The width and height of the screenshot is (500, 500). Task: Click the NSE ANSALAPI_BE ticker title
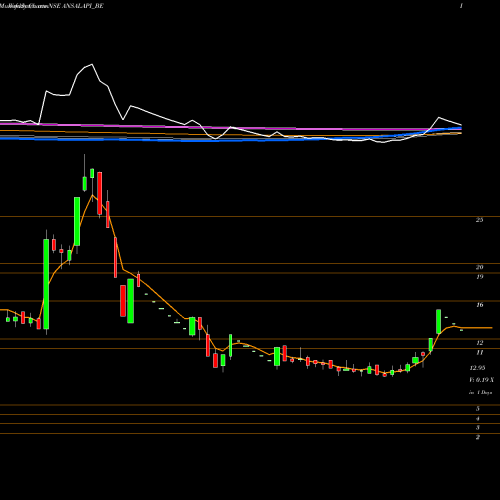point(76,6)
